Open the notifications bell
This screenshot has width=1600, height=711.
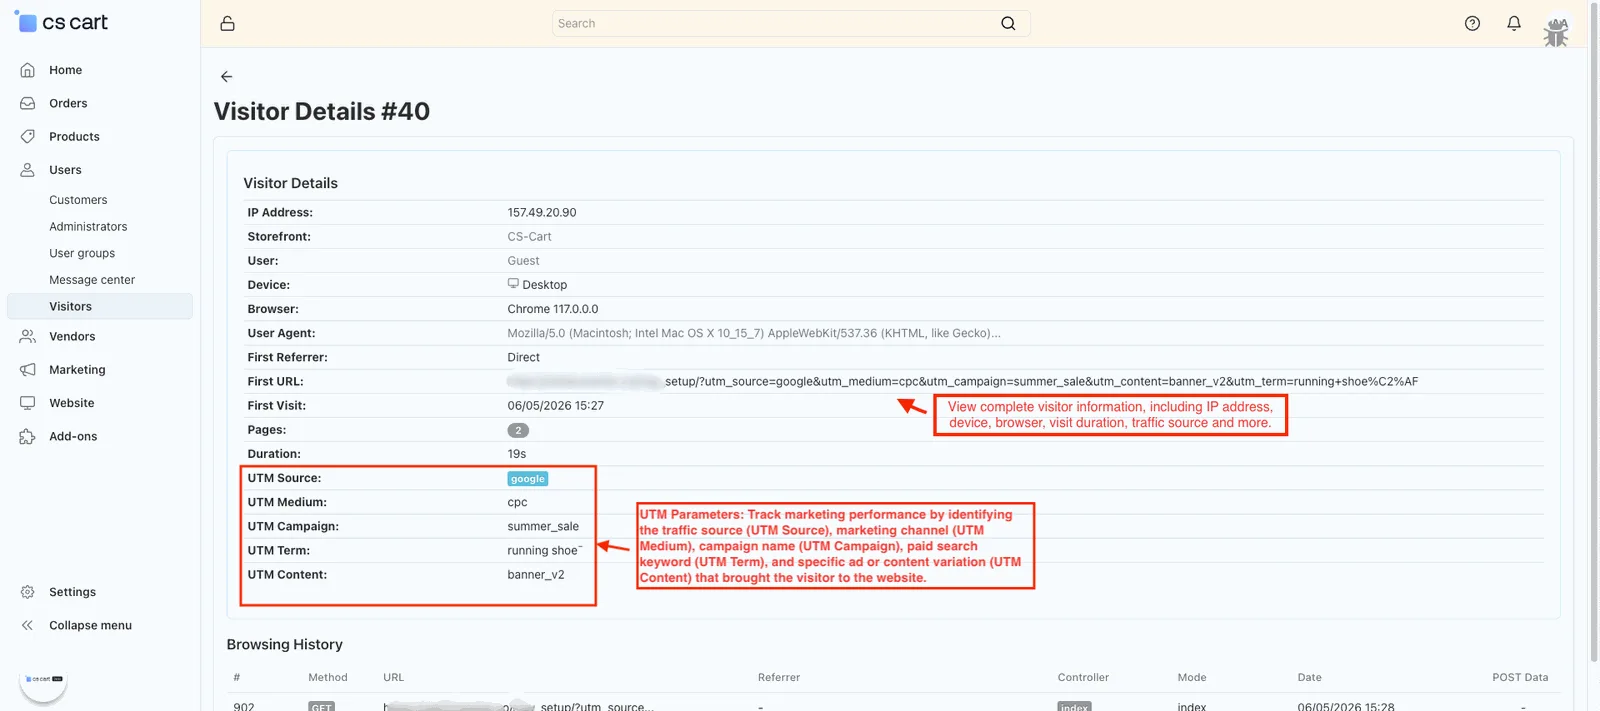point(1514,23)
